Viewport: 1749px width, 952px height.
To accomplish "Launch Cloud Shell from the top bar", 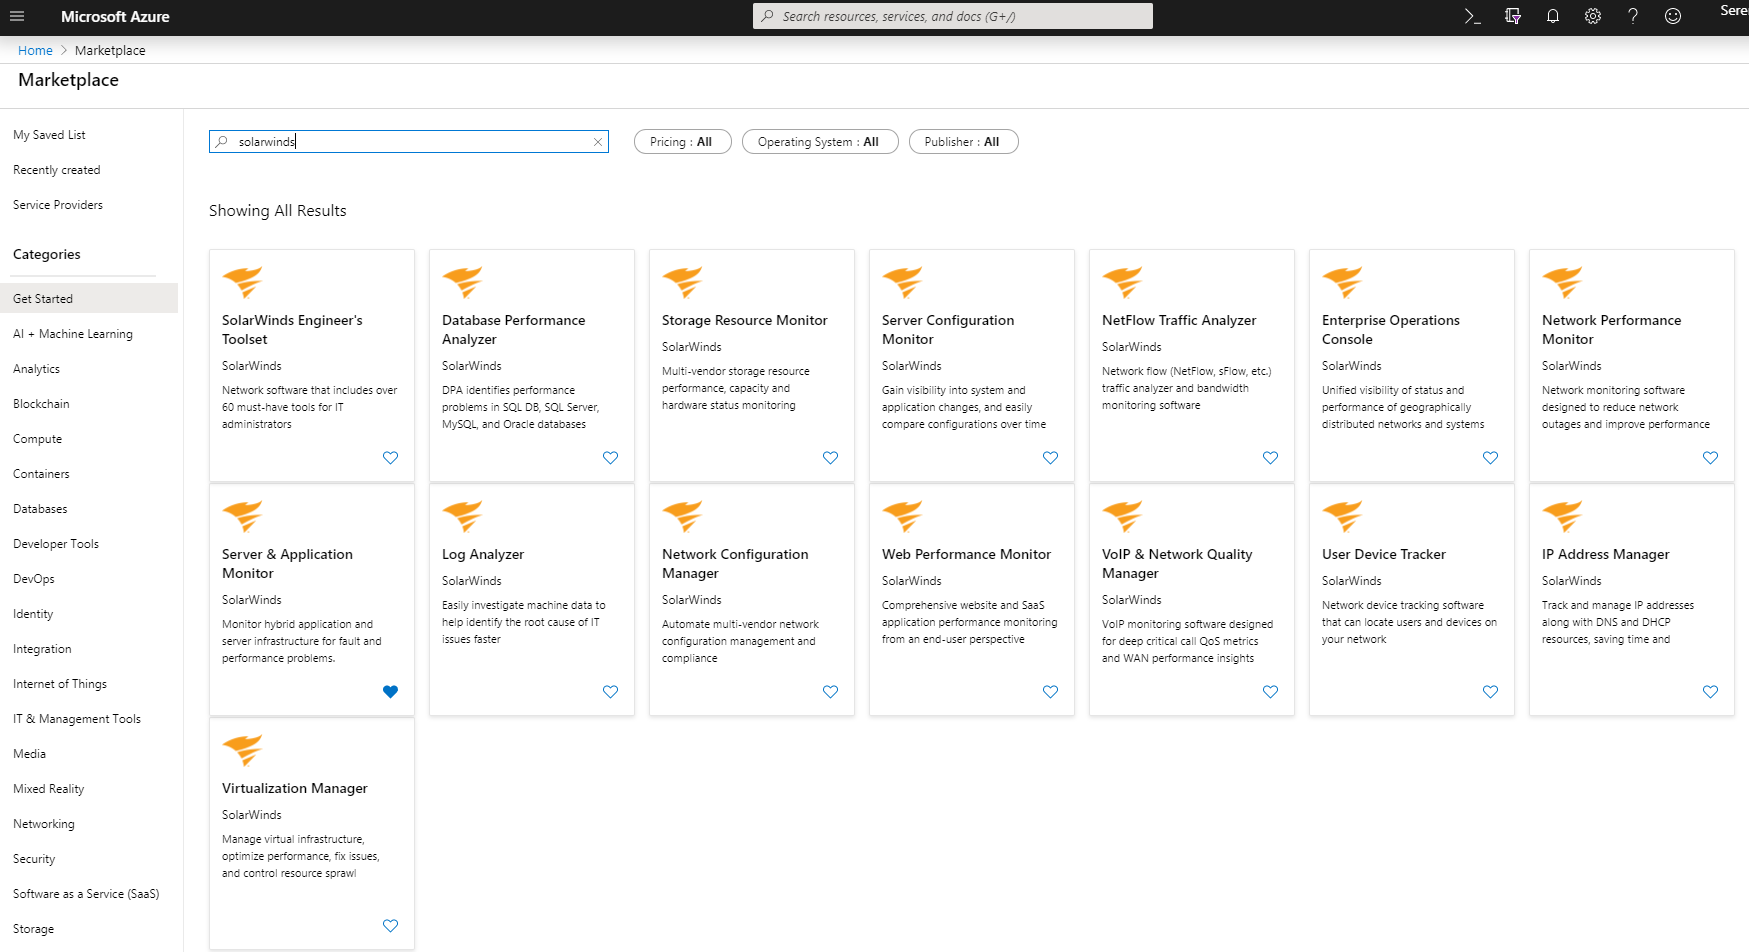I will 1472,16.
